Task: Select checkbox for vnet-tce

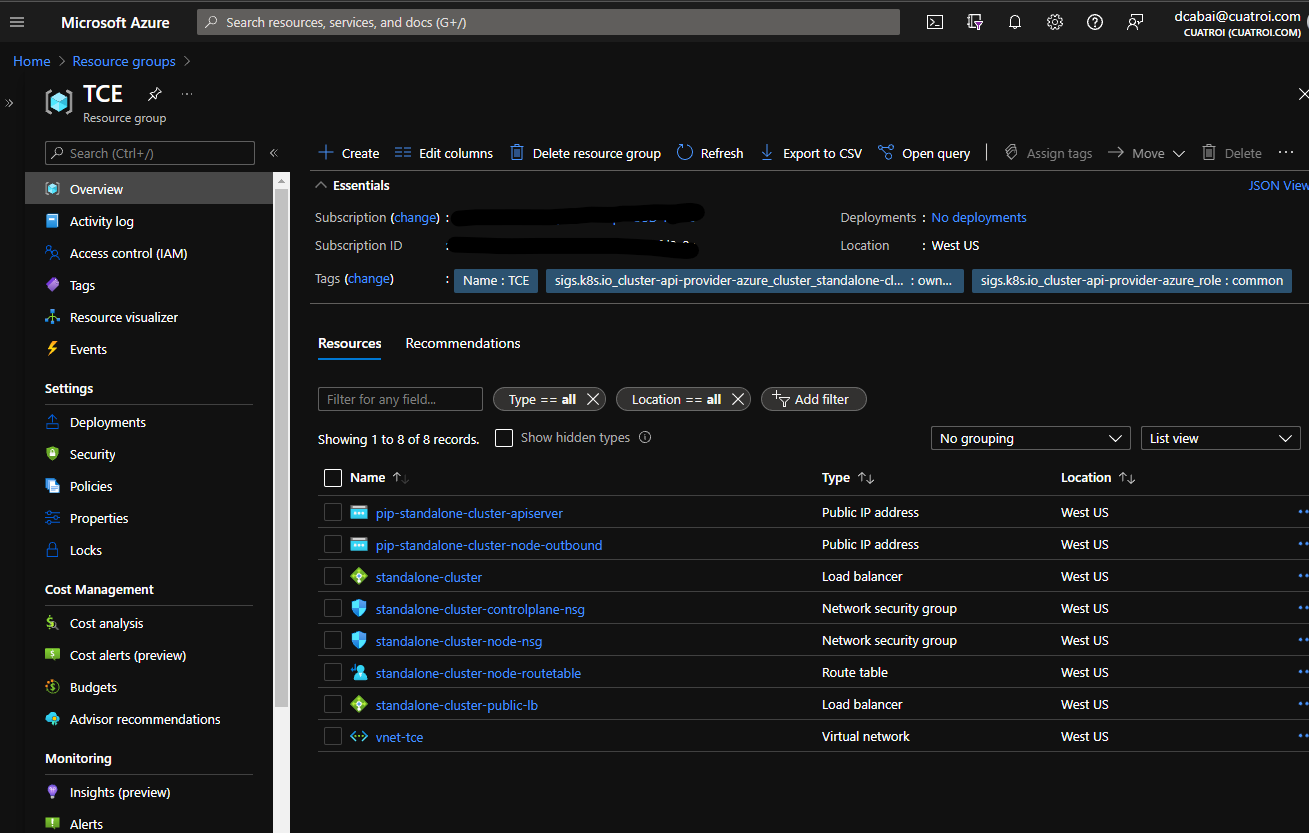Action: pos(333,737)
